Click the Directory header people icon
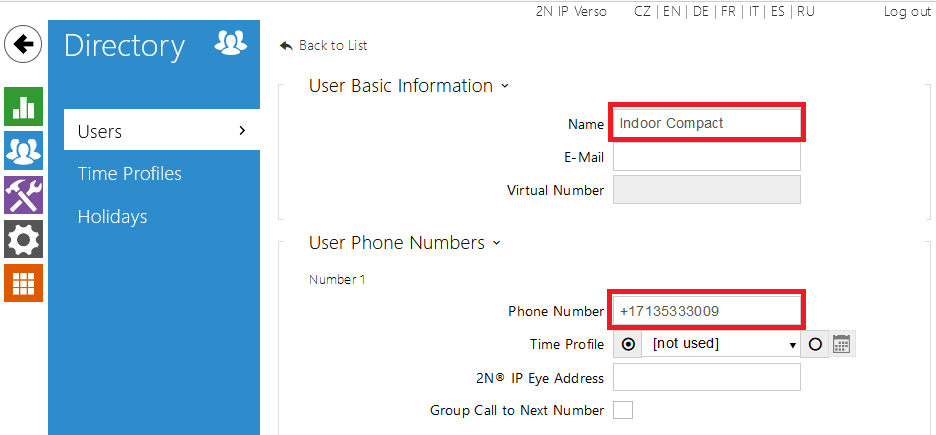The height and width of the screenshot is (435, 936). coord(230,43)
